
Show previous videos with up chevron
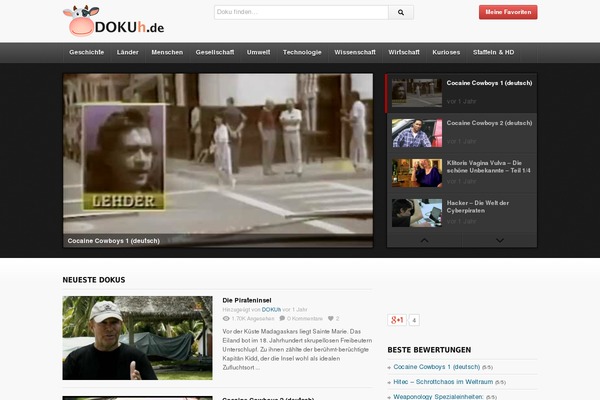click(424, 240)
